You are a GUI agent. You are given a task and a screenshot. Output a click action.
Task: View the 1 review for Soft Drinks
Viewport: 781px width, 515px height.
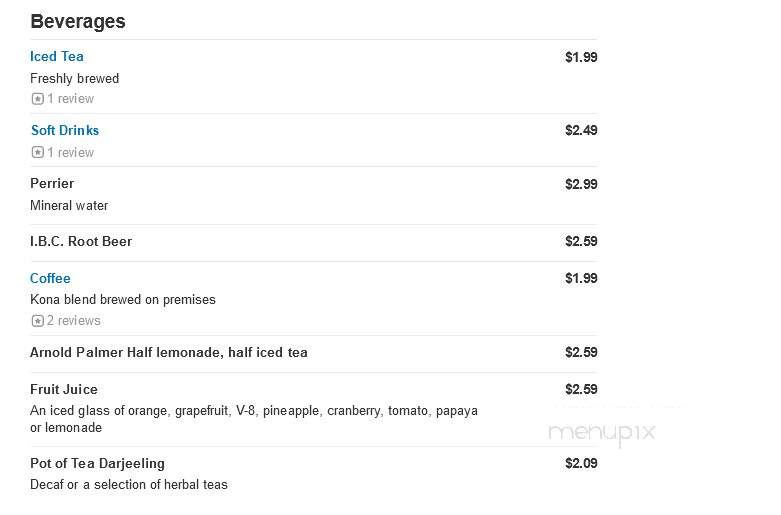click(70, 152)
